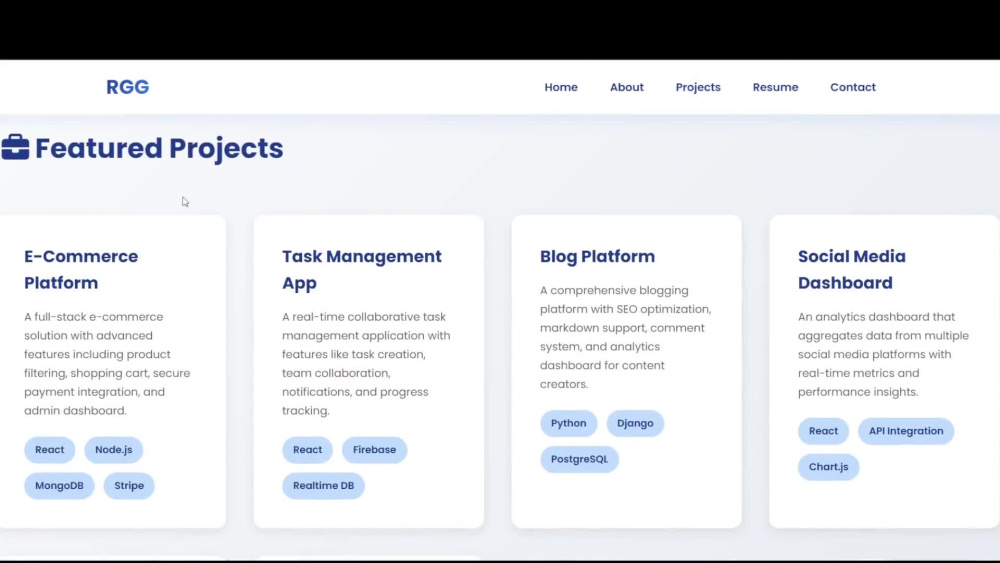Click the E-Commerce description starting 'A full-stack e-commerce'

coord(107,363)
